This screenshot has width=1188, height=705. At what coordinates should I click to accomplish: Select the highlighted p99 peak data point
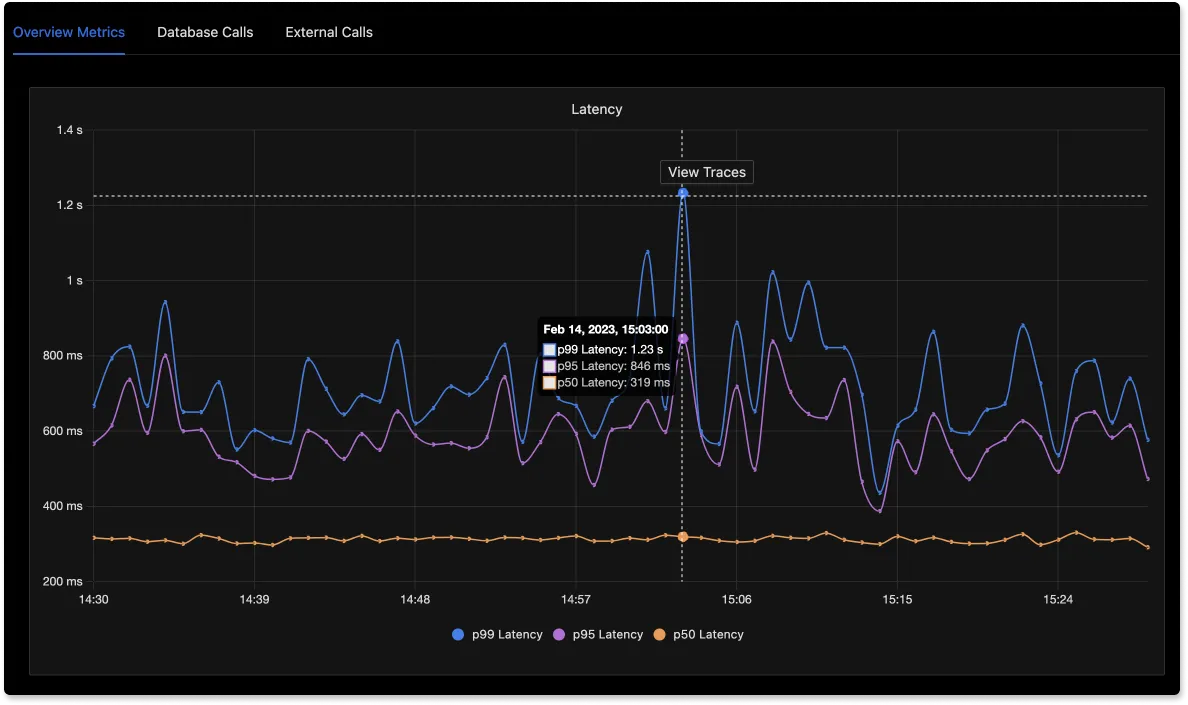click(x=683, y=193)
